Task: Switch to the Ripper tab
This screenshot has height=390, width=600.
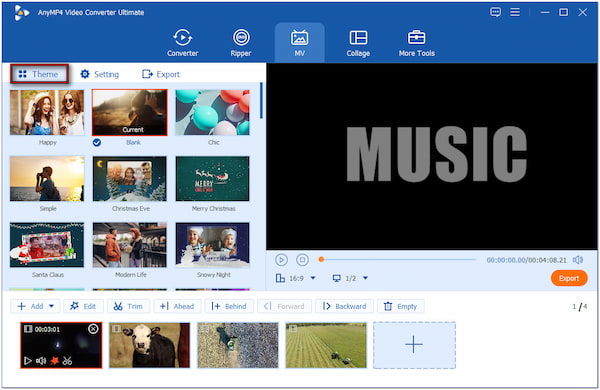Action: tap(241, 43)
